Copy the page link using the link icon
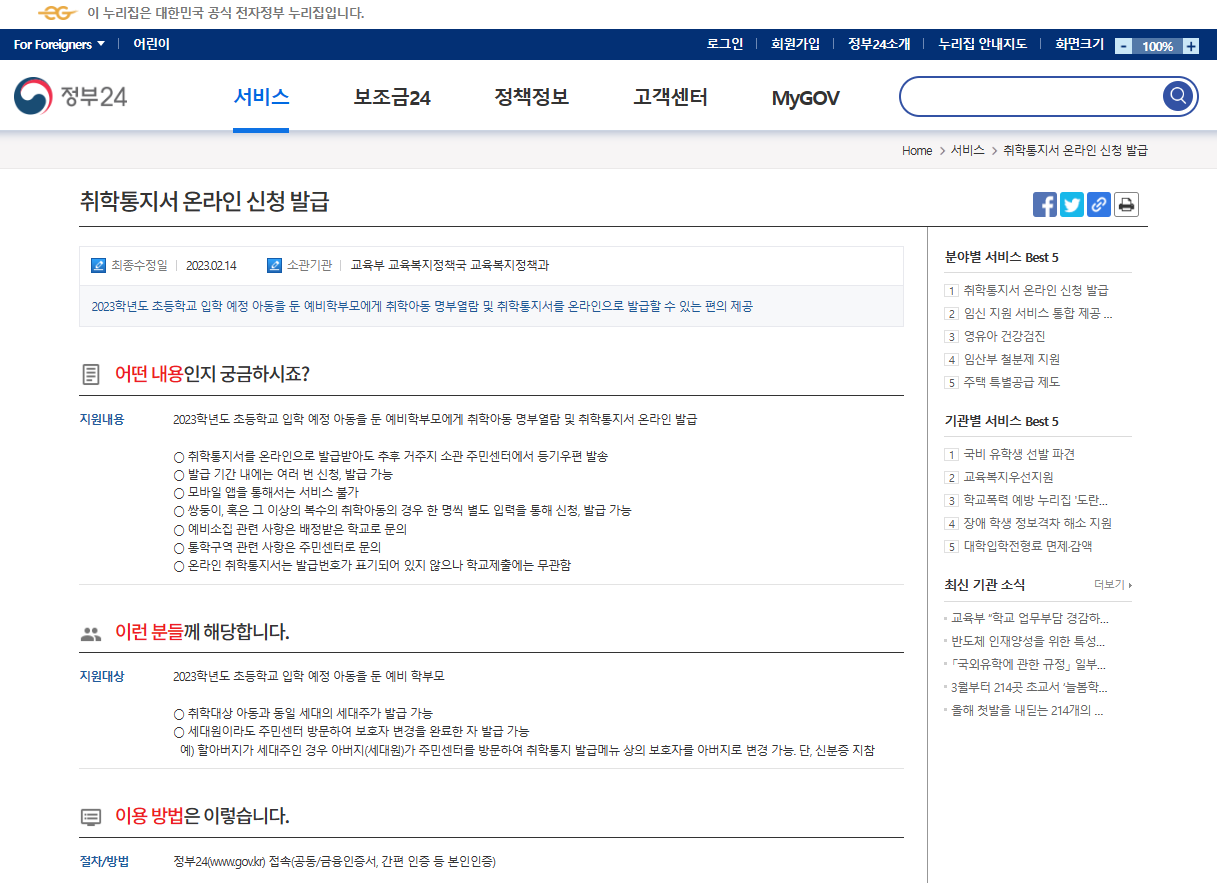The height and width of the screenshot is (883, 1217). click(1098, 204)
